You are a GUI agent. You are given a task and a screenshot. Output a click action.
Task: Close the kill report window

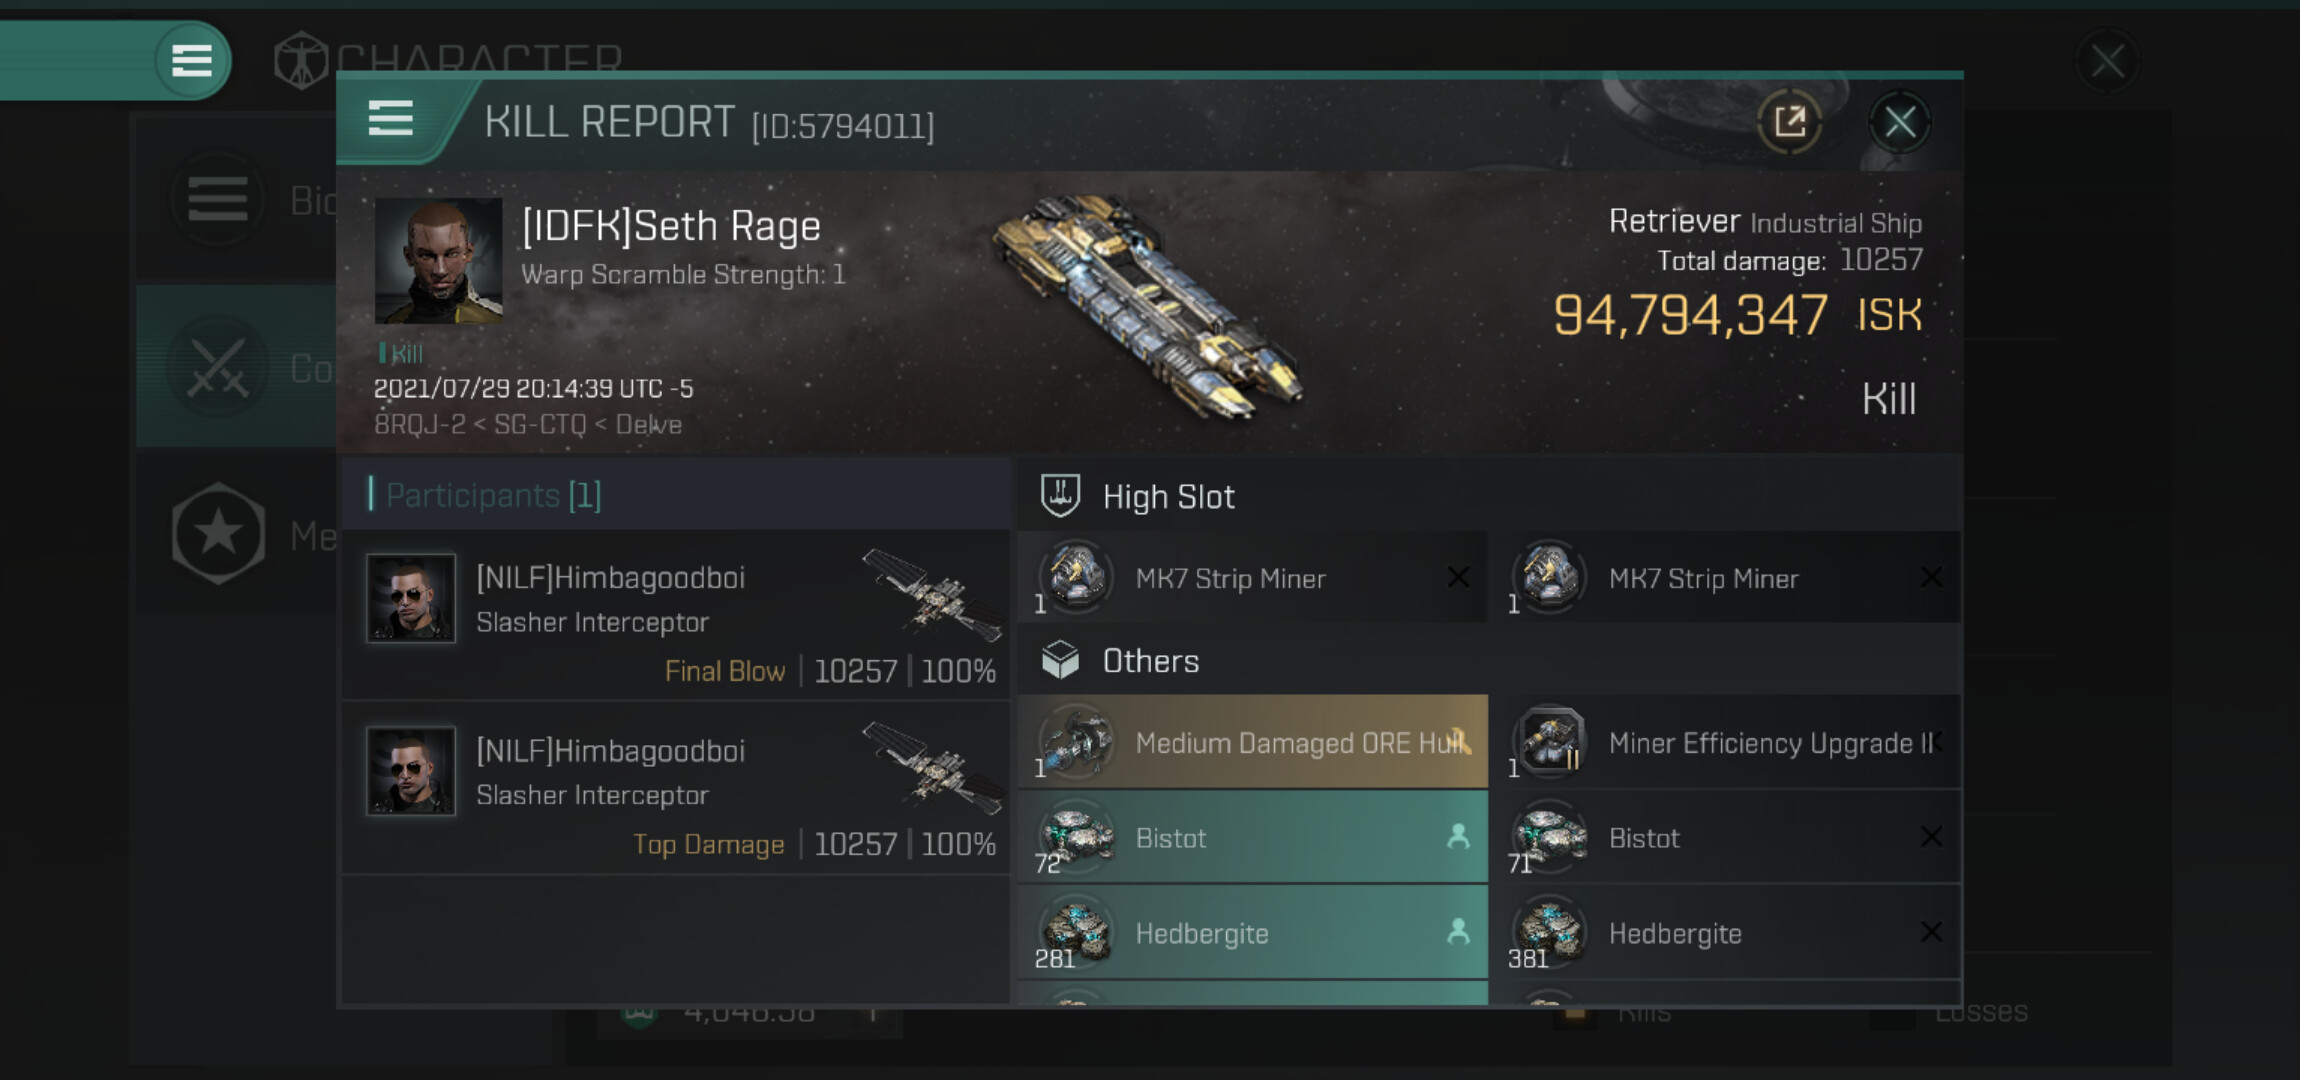1899,123
